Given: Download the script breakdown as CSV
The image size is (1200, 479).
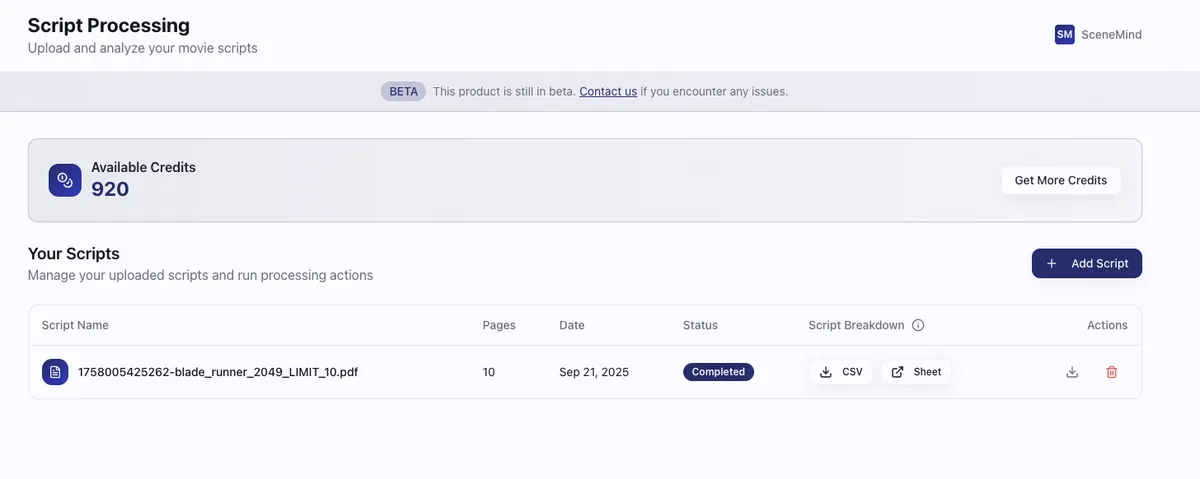Looking at the screenshot, I should tap(841, 372).
